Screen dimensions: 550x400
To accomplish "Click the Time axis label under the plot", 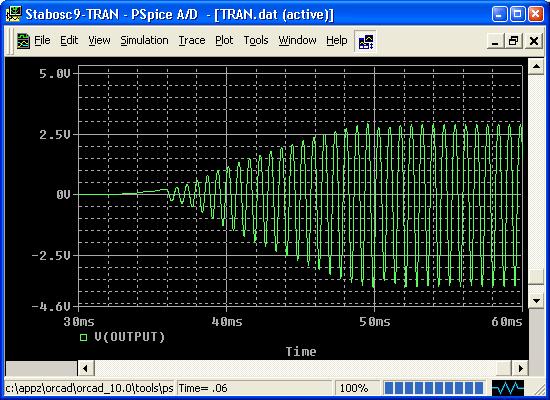I will 301,352.
